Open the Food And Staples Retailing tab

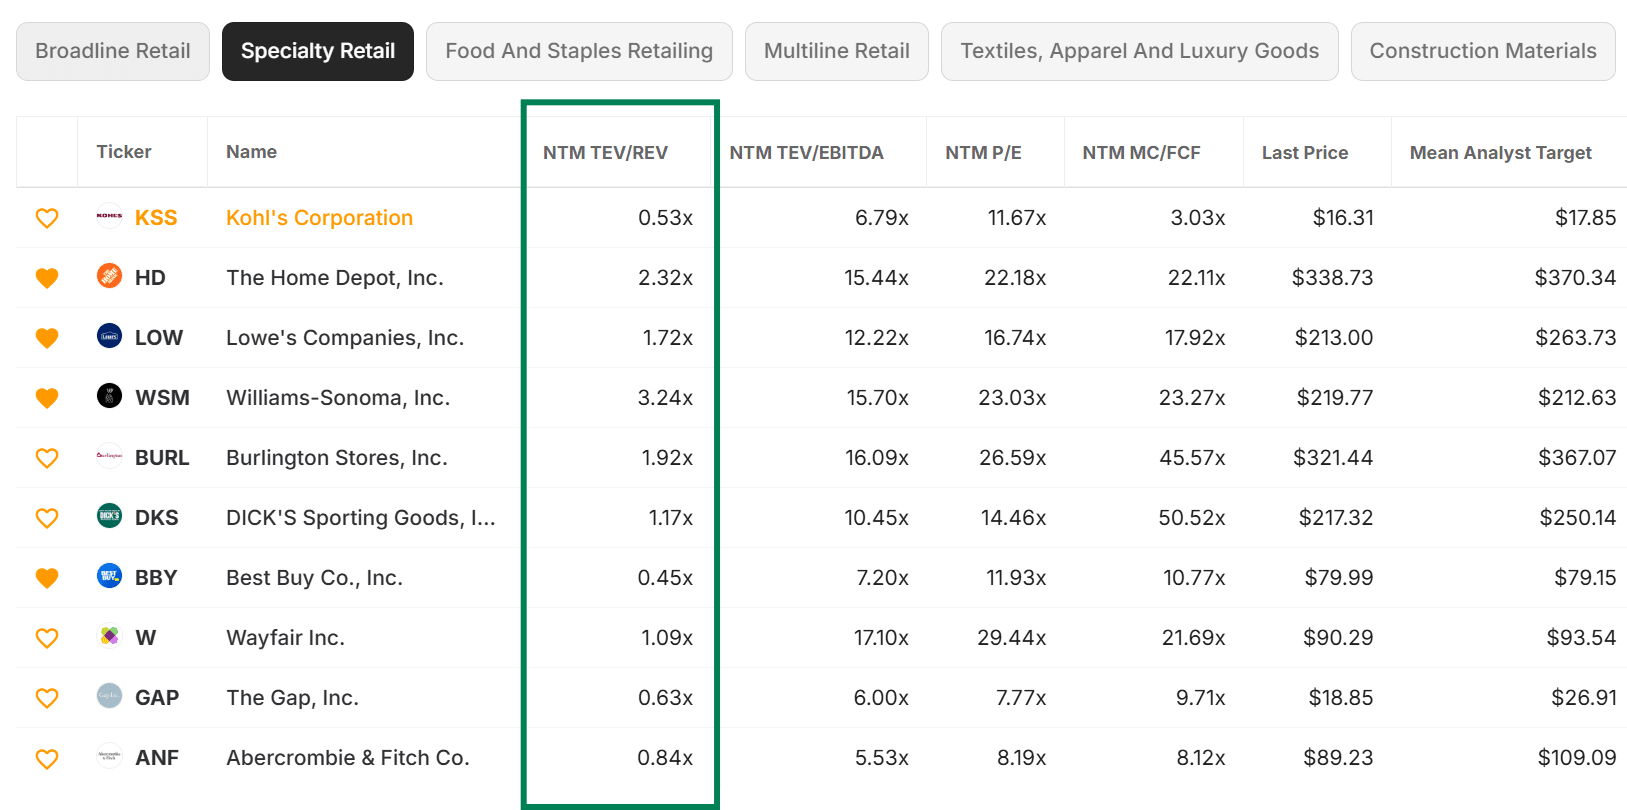coord(579,51)
